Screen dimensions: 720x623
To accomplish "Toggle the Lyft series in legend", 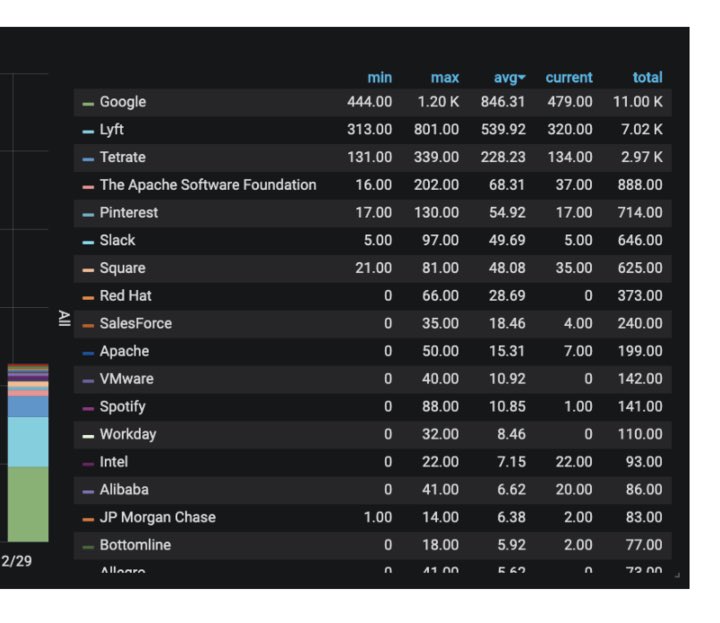I will [x=112, y=129].
